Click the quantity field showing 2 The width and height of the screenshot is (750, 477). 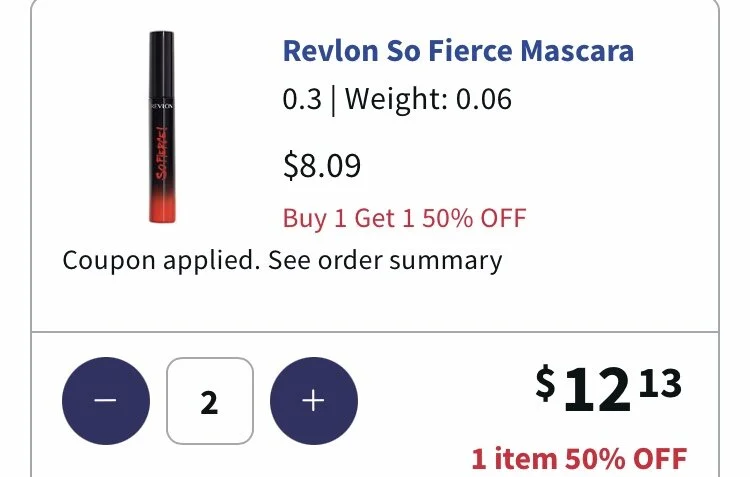coord(210,401)
